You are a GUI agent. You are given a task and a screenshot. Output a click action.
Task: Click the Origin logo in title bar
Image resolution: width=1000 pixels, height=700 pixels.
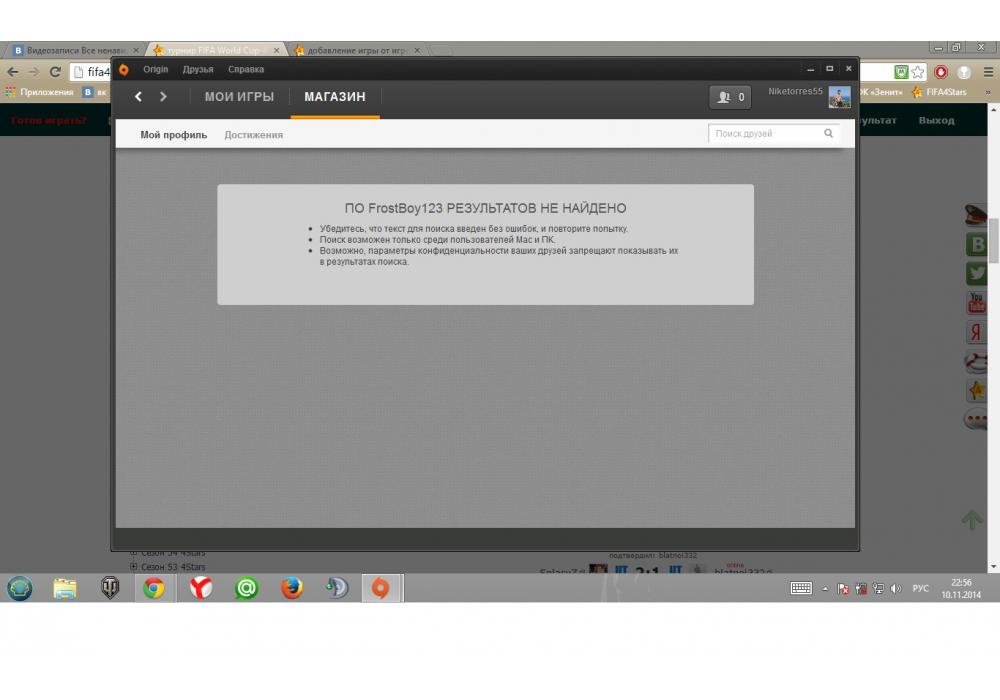pos(124,70)
